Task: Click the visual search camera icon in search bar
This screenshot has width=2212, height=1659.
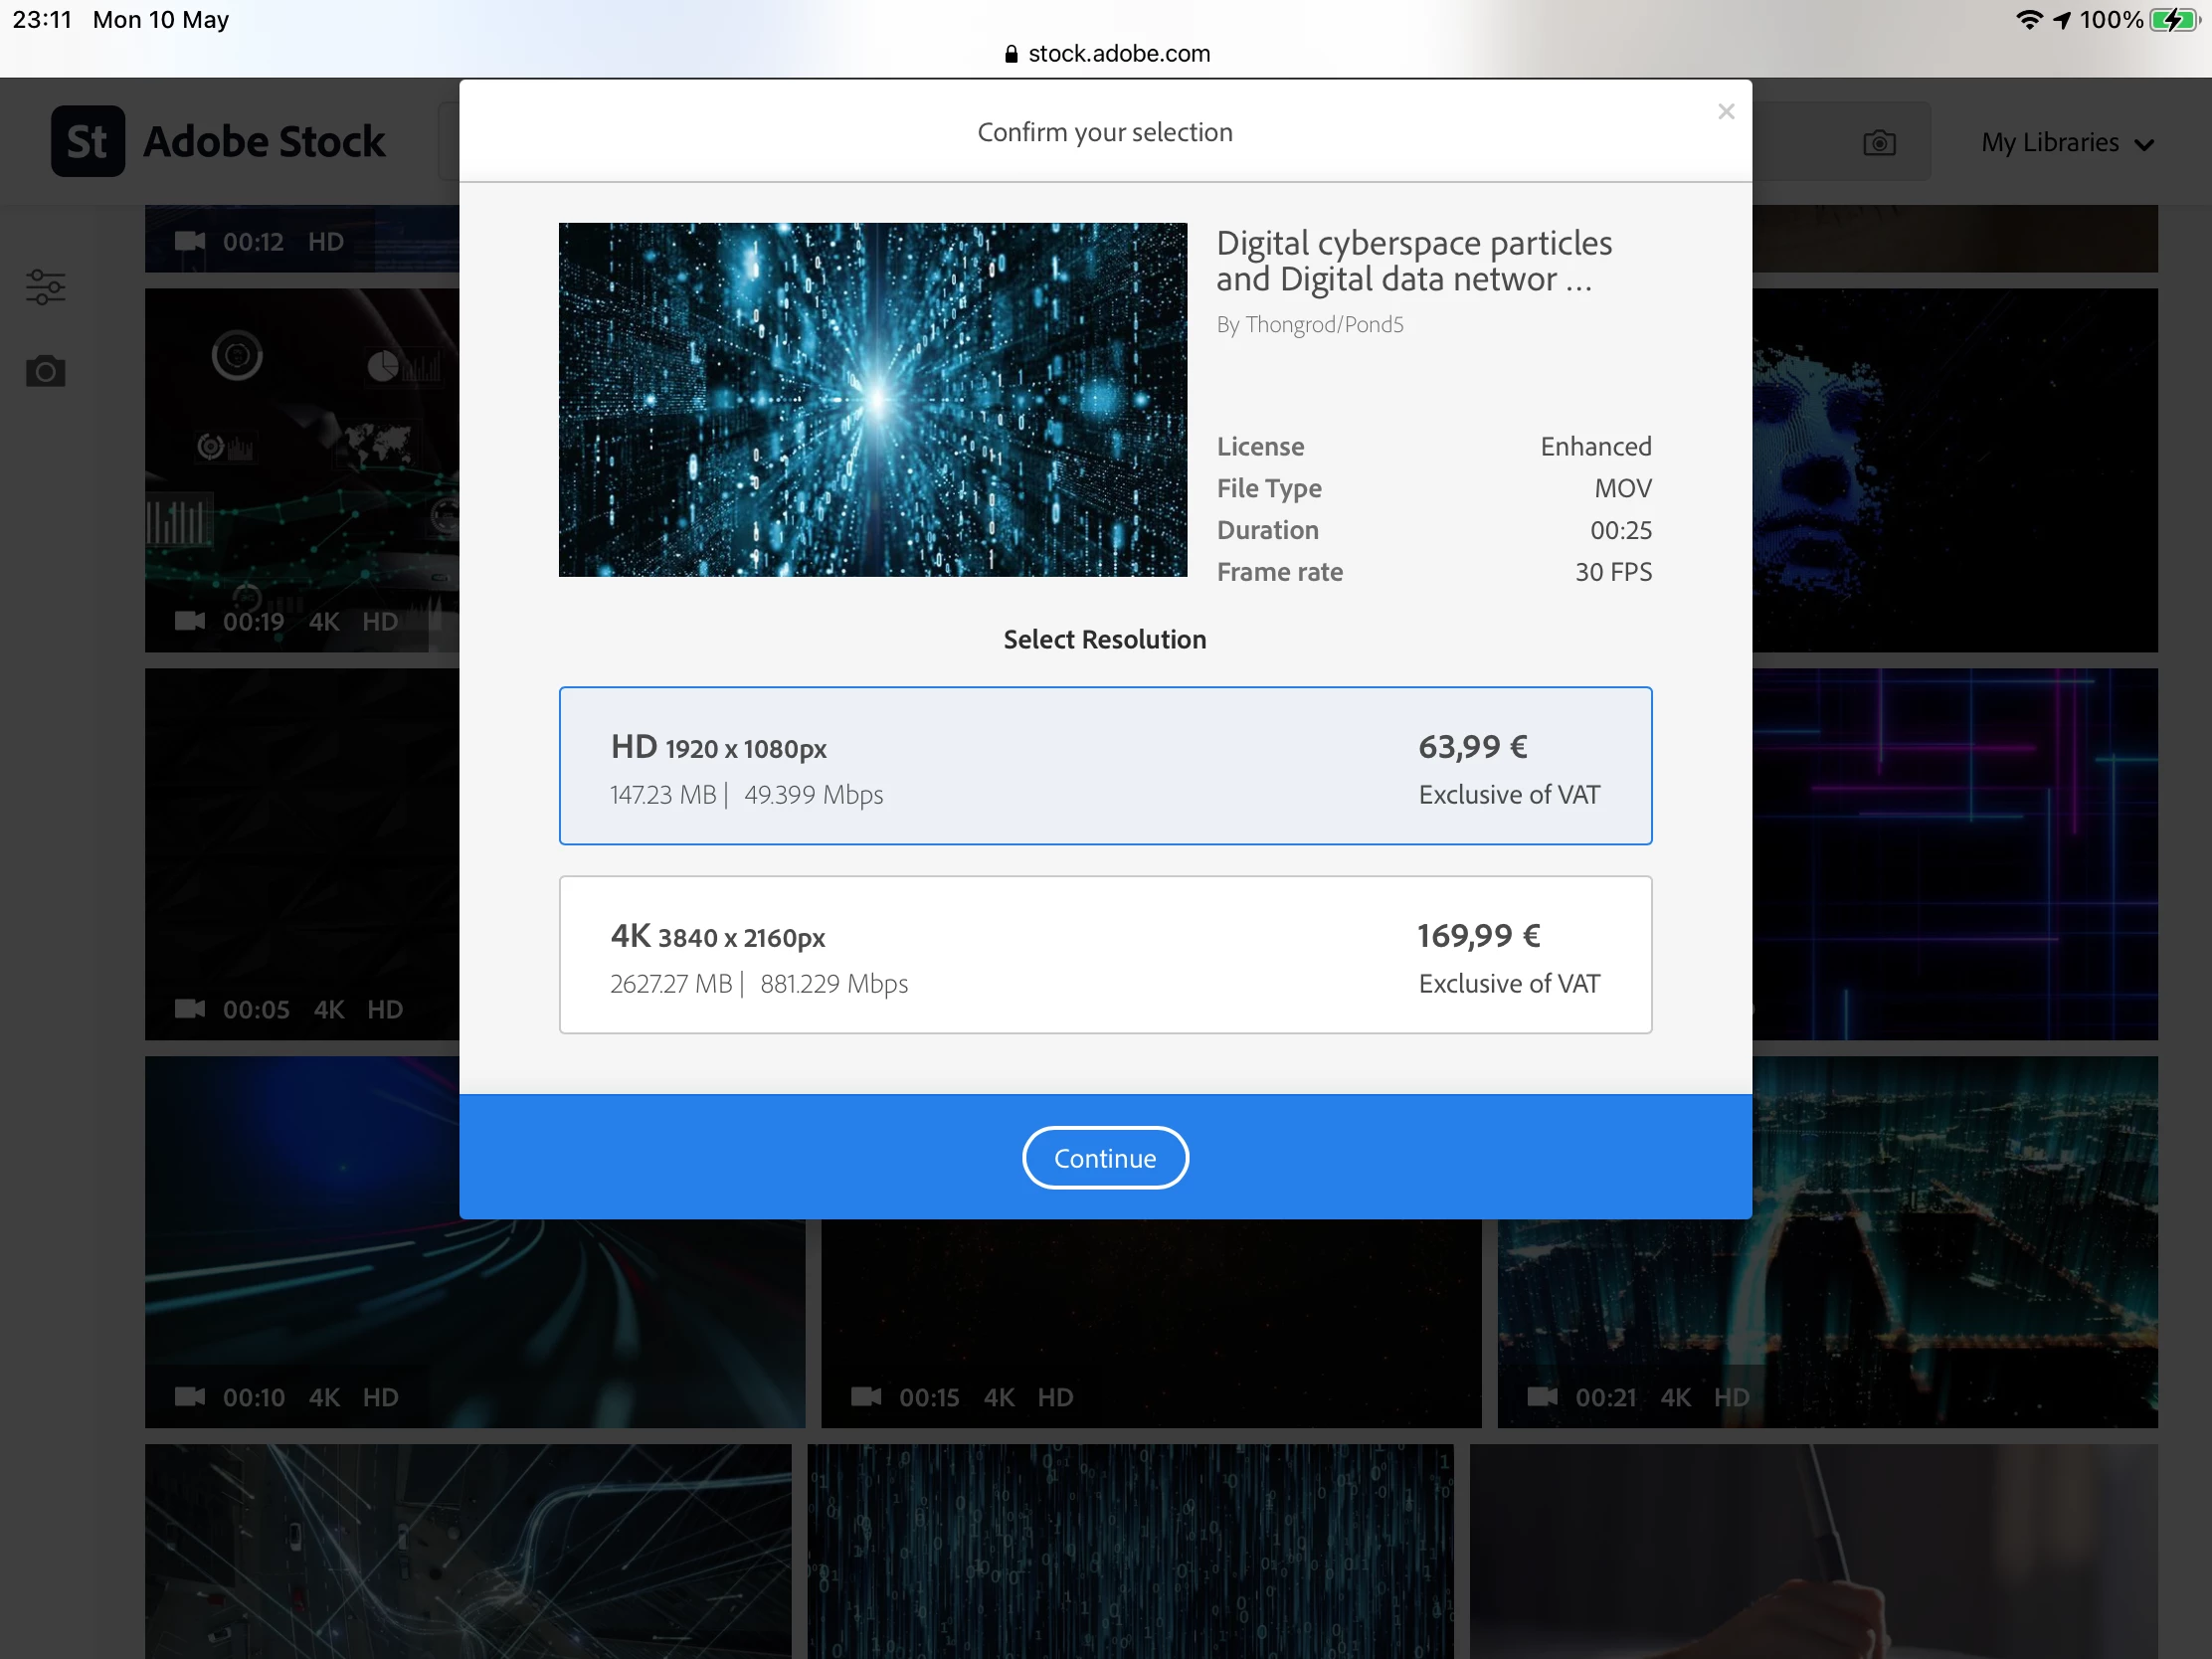Action: coord(1878,143)
